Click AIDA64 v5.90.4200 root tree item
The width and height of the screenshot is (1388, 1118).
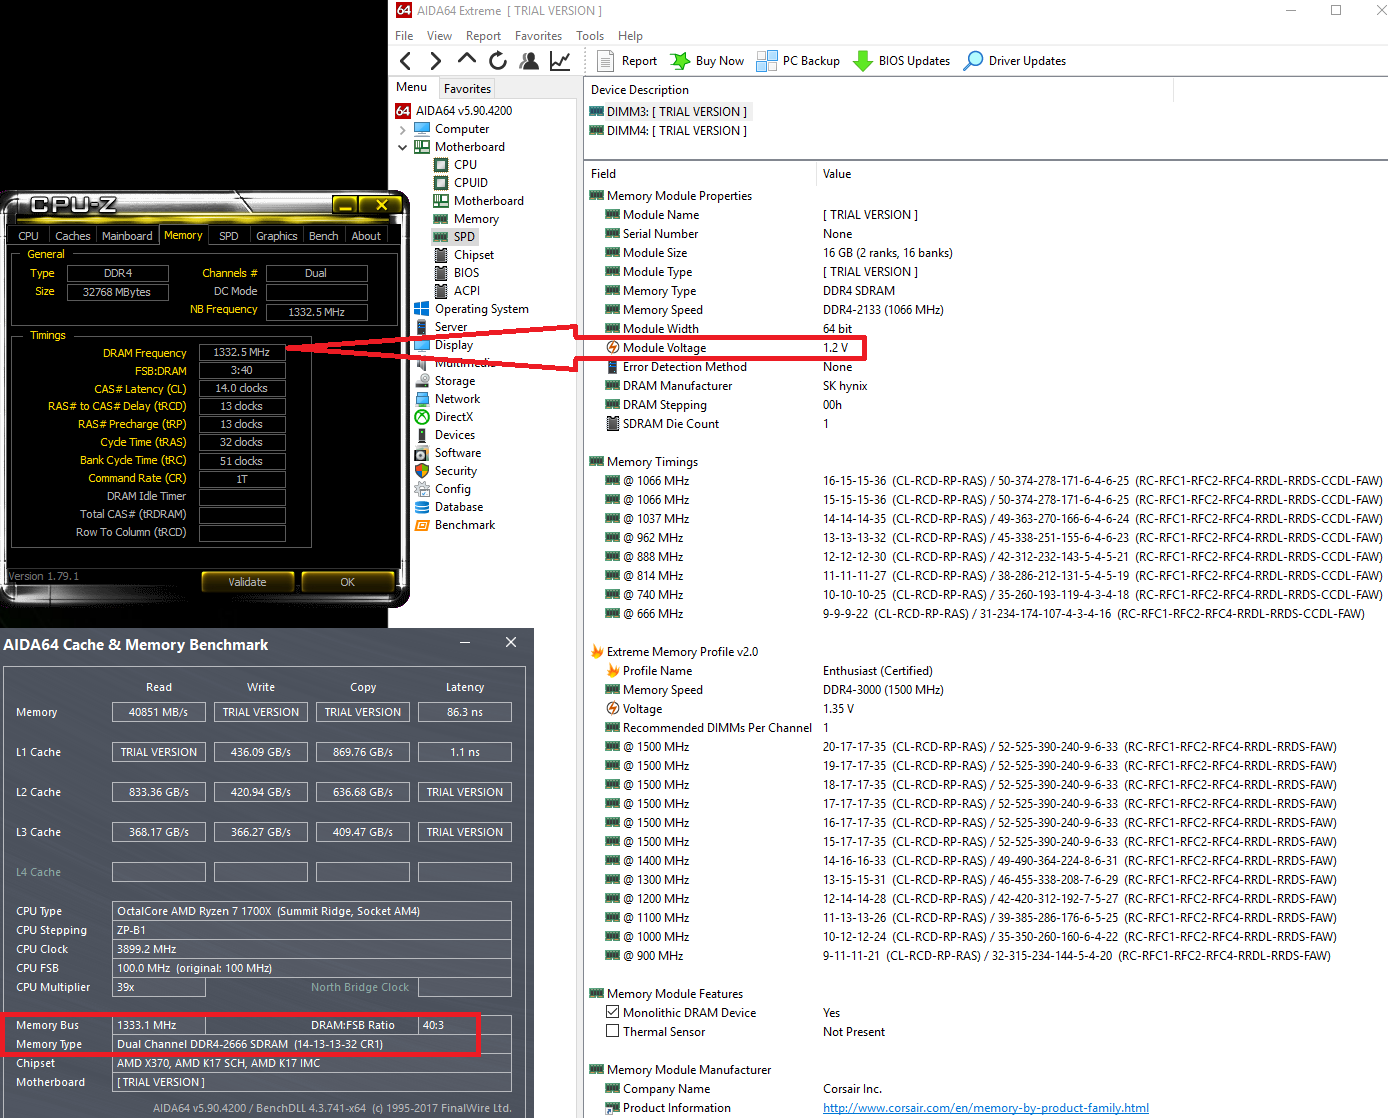[454, 111]
